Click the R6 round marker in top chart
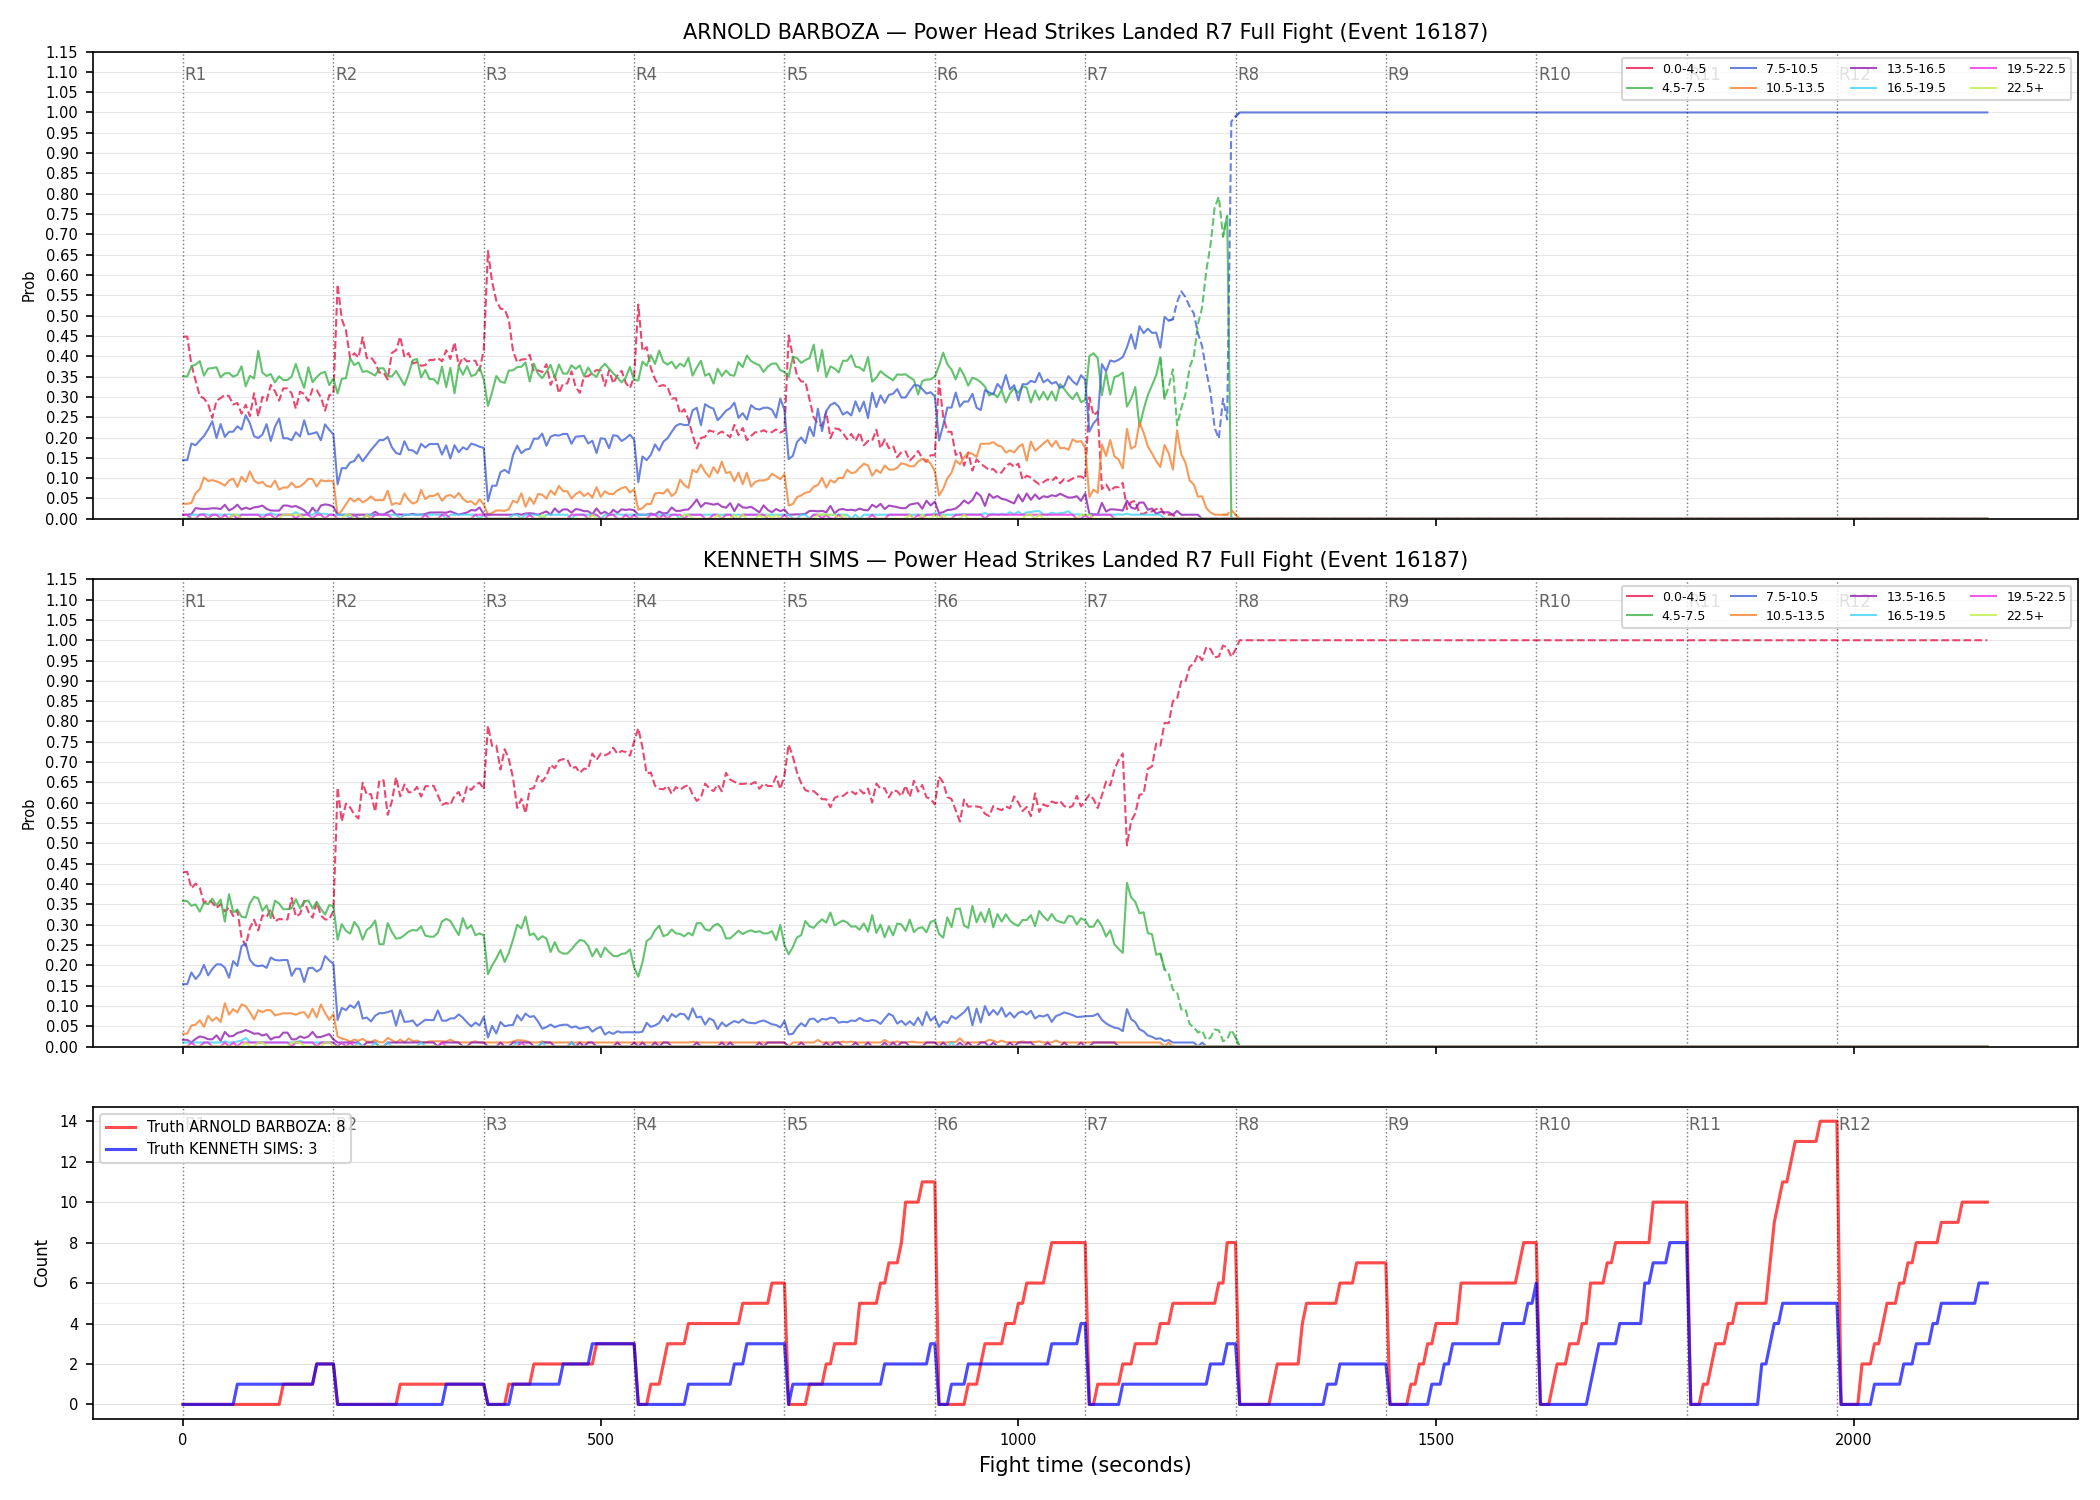This screenshot has height=1500, width=2100. 947,74
